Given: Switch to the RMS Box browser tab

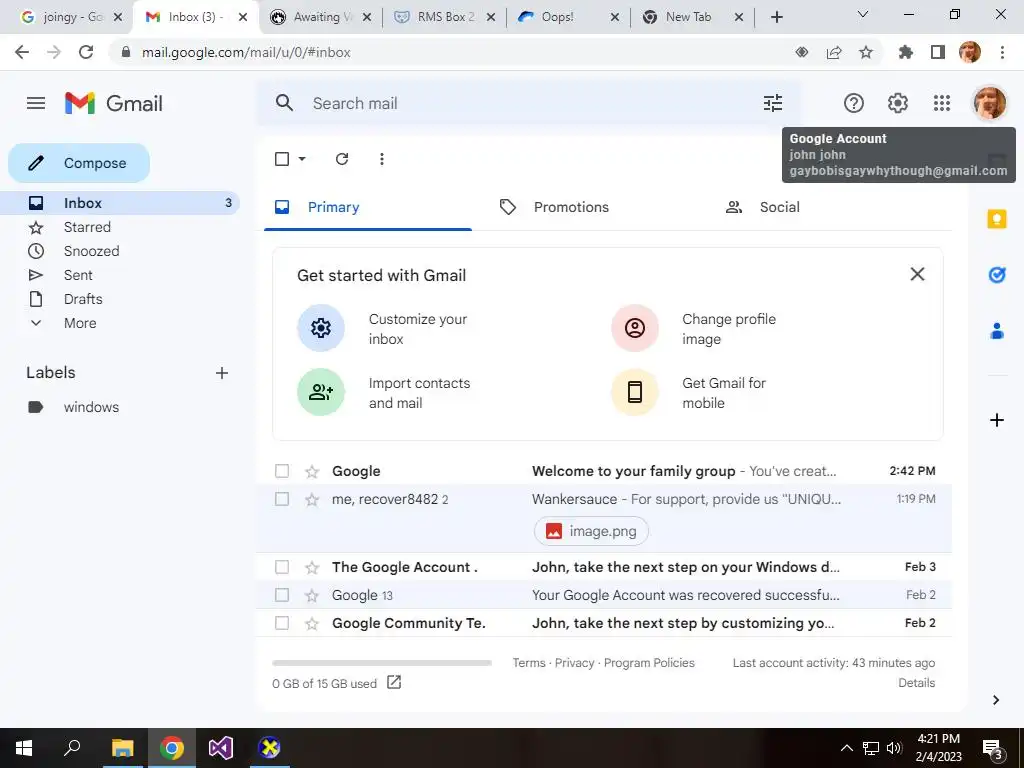Looking at the screenshot, I should 444,17.
